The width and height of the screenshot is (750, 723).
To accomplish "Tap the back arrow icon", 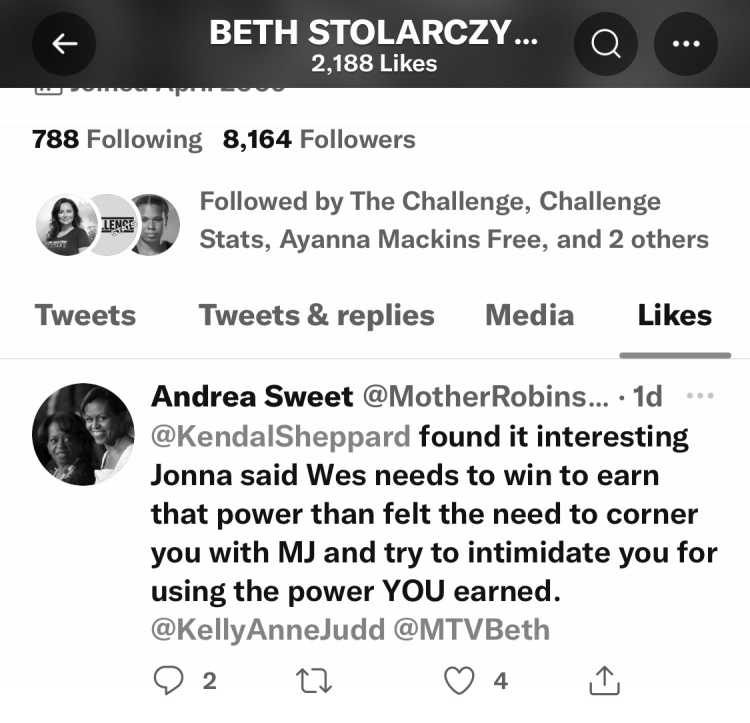I will pyautogui.click(x=64, y=44).
